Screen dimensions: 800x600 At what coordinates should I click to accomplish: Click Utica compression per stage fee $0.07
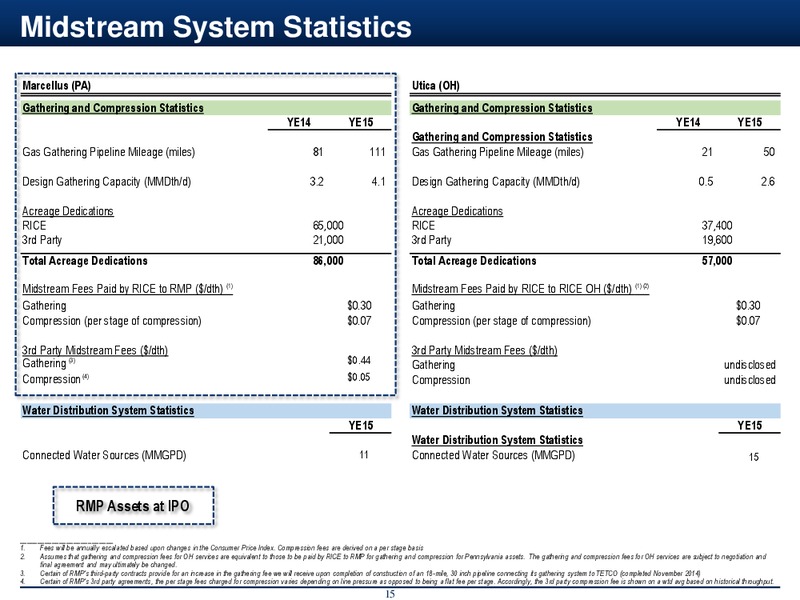point(748,321)
